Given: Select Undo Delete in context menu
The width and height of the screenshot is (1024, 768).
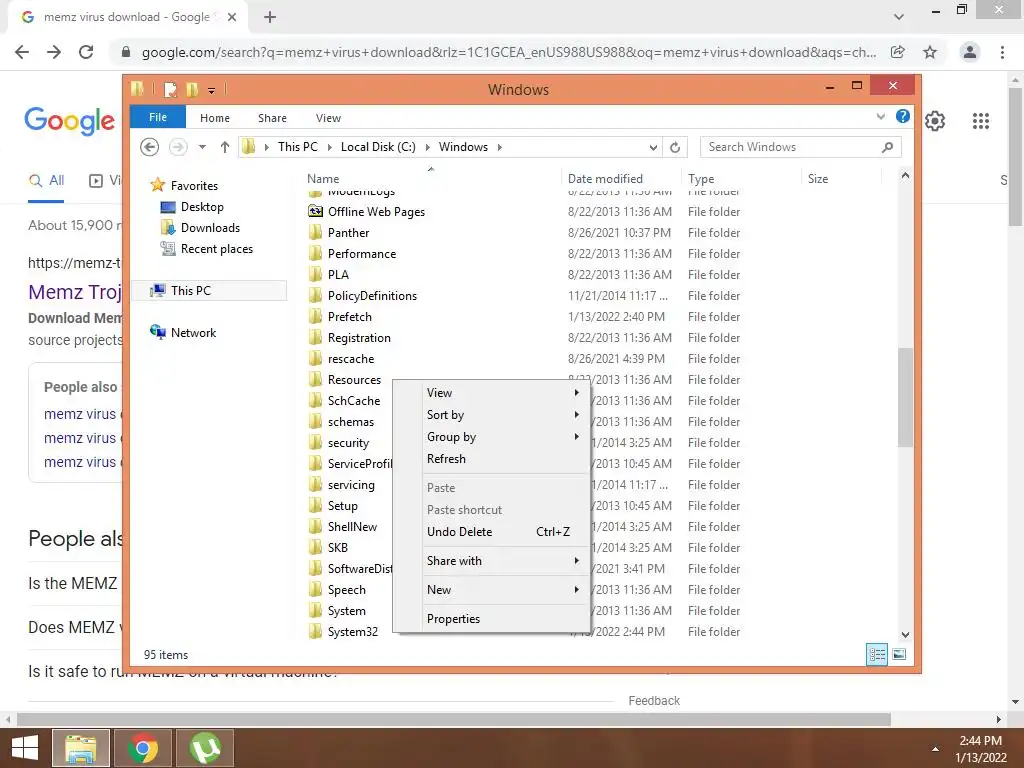Looking at the screenshot, I should 491,532.
